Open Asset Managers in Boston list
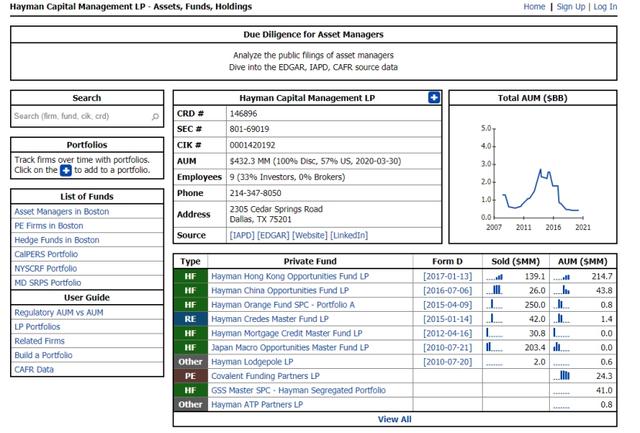The height and width of the screenshot is (433, 640). [62, 211]
